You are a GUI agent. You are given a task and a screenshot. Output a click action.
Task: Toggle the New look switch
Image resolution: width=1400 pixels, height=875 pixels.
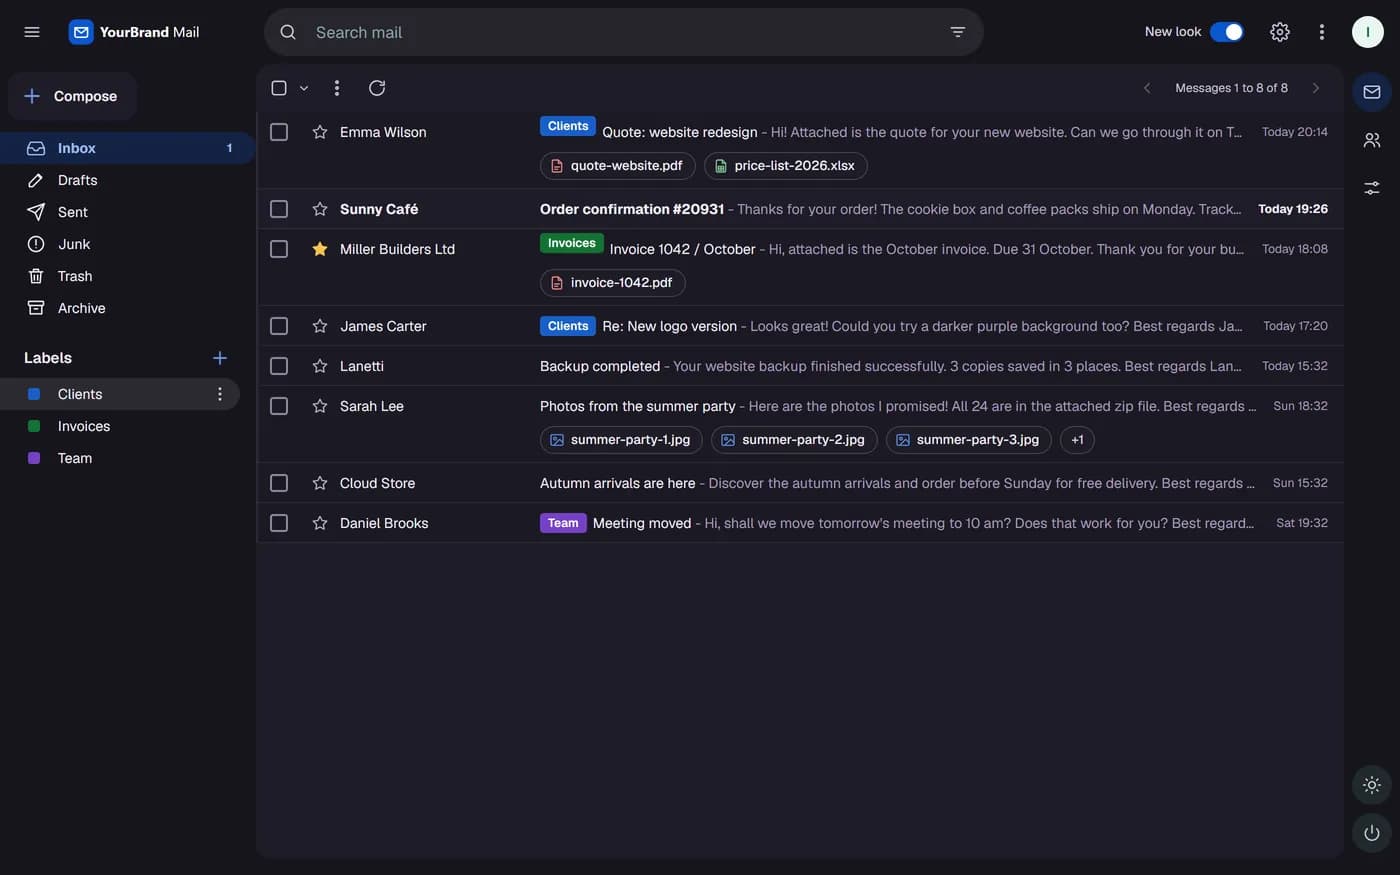pos(1227,32)
